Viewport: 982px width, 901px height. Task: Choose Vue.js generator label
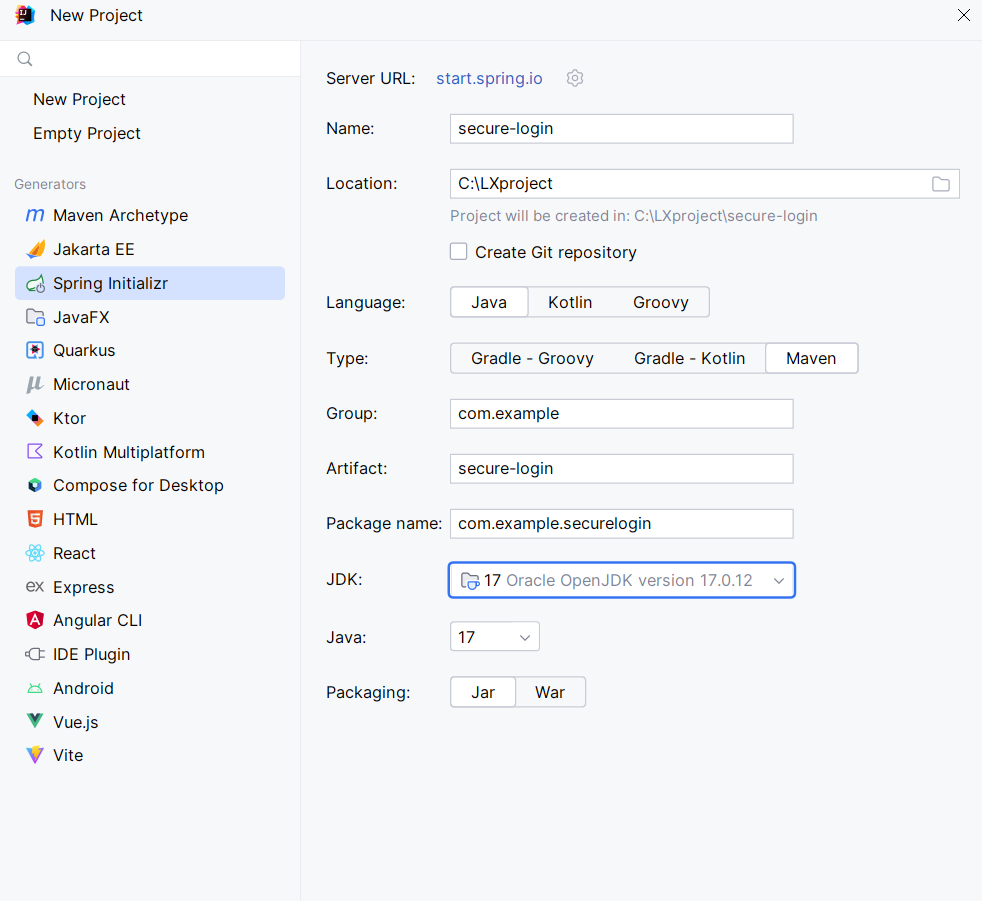pyautogui.click(x=76, y=722)
